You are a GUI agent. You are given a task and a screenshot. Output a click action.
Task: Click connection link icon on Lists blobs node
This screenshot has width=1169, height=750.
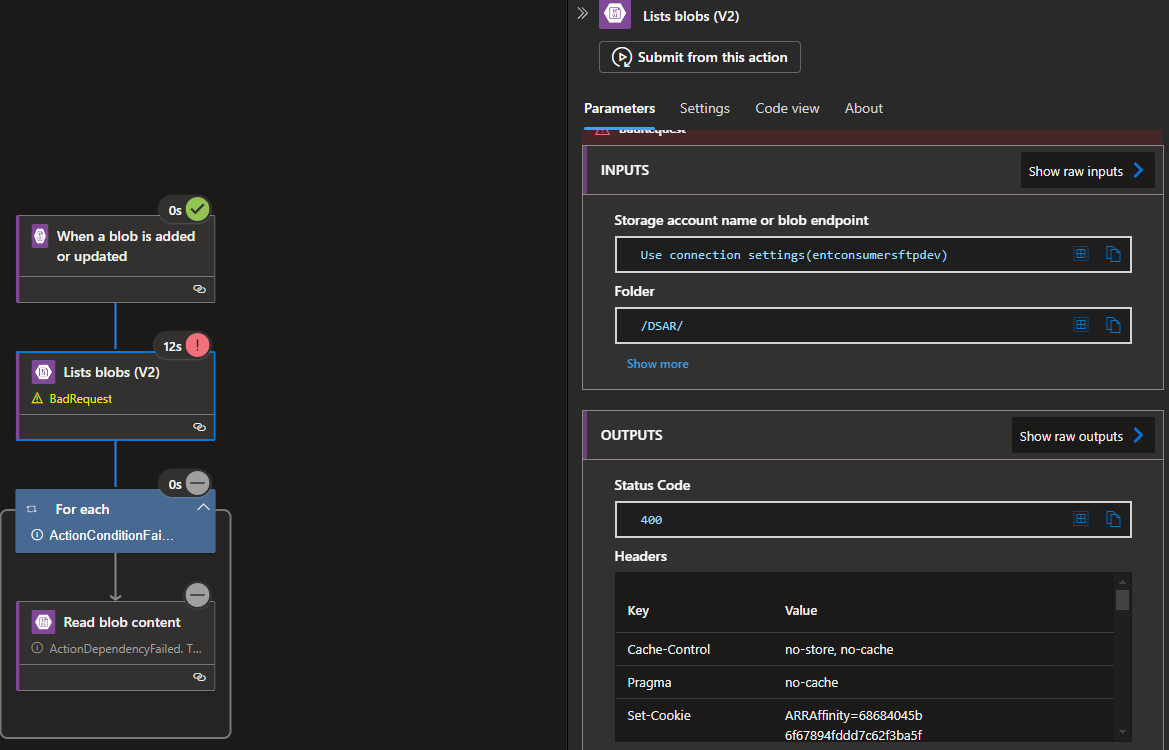point(199,427)
